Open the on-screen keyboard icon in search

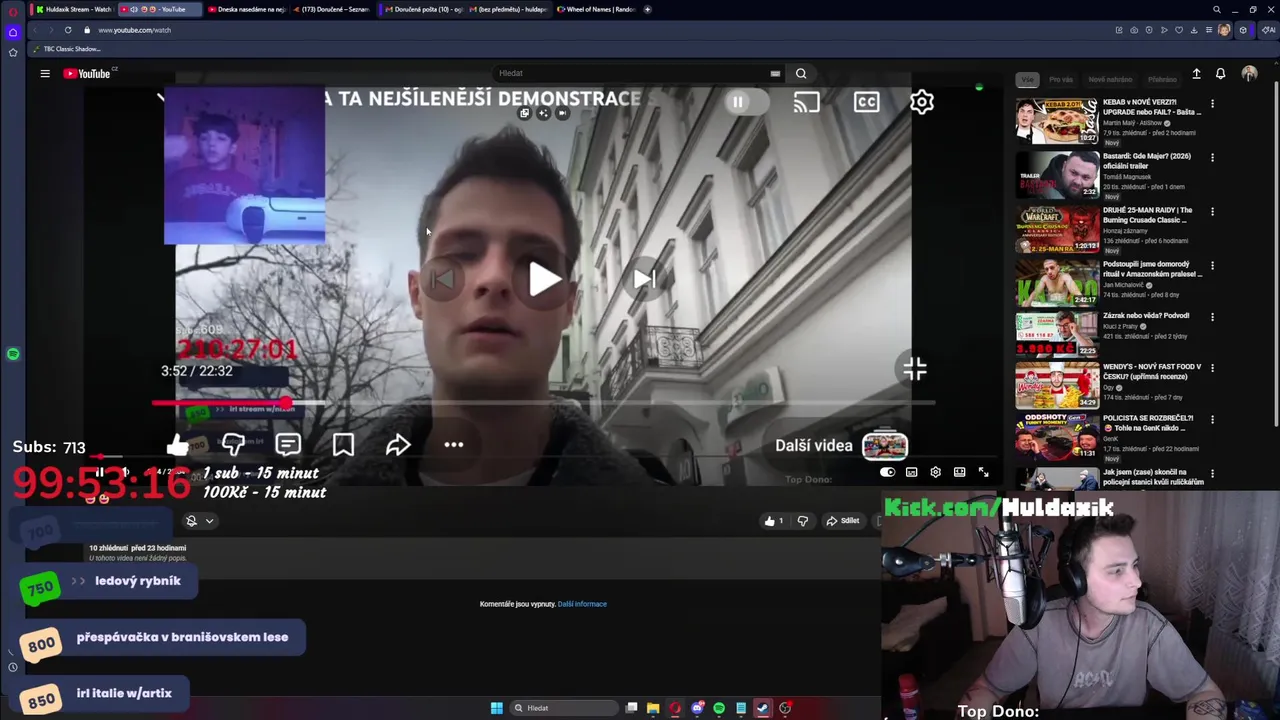tap(775, 73)
